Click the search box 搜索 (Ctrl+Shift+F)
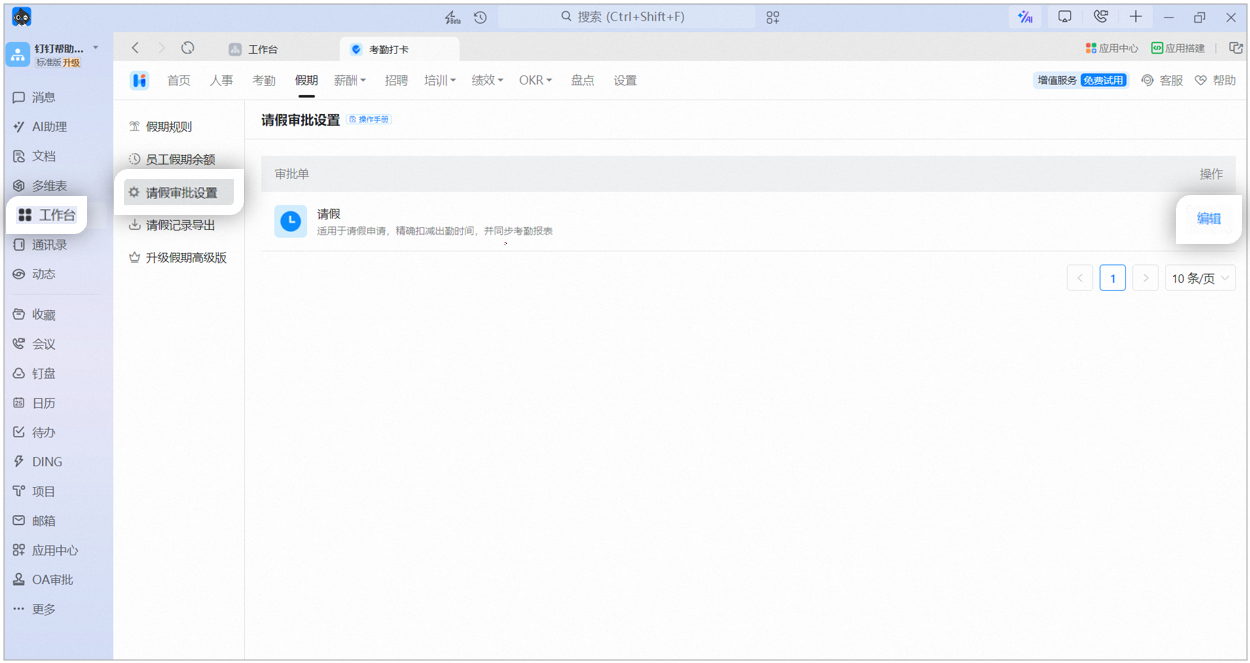Image resolution: width=1250 pixels, height=663 pixels. coord(627,17)
